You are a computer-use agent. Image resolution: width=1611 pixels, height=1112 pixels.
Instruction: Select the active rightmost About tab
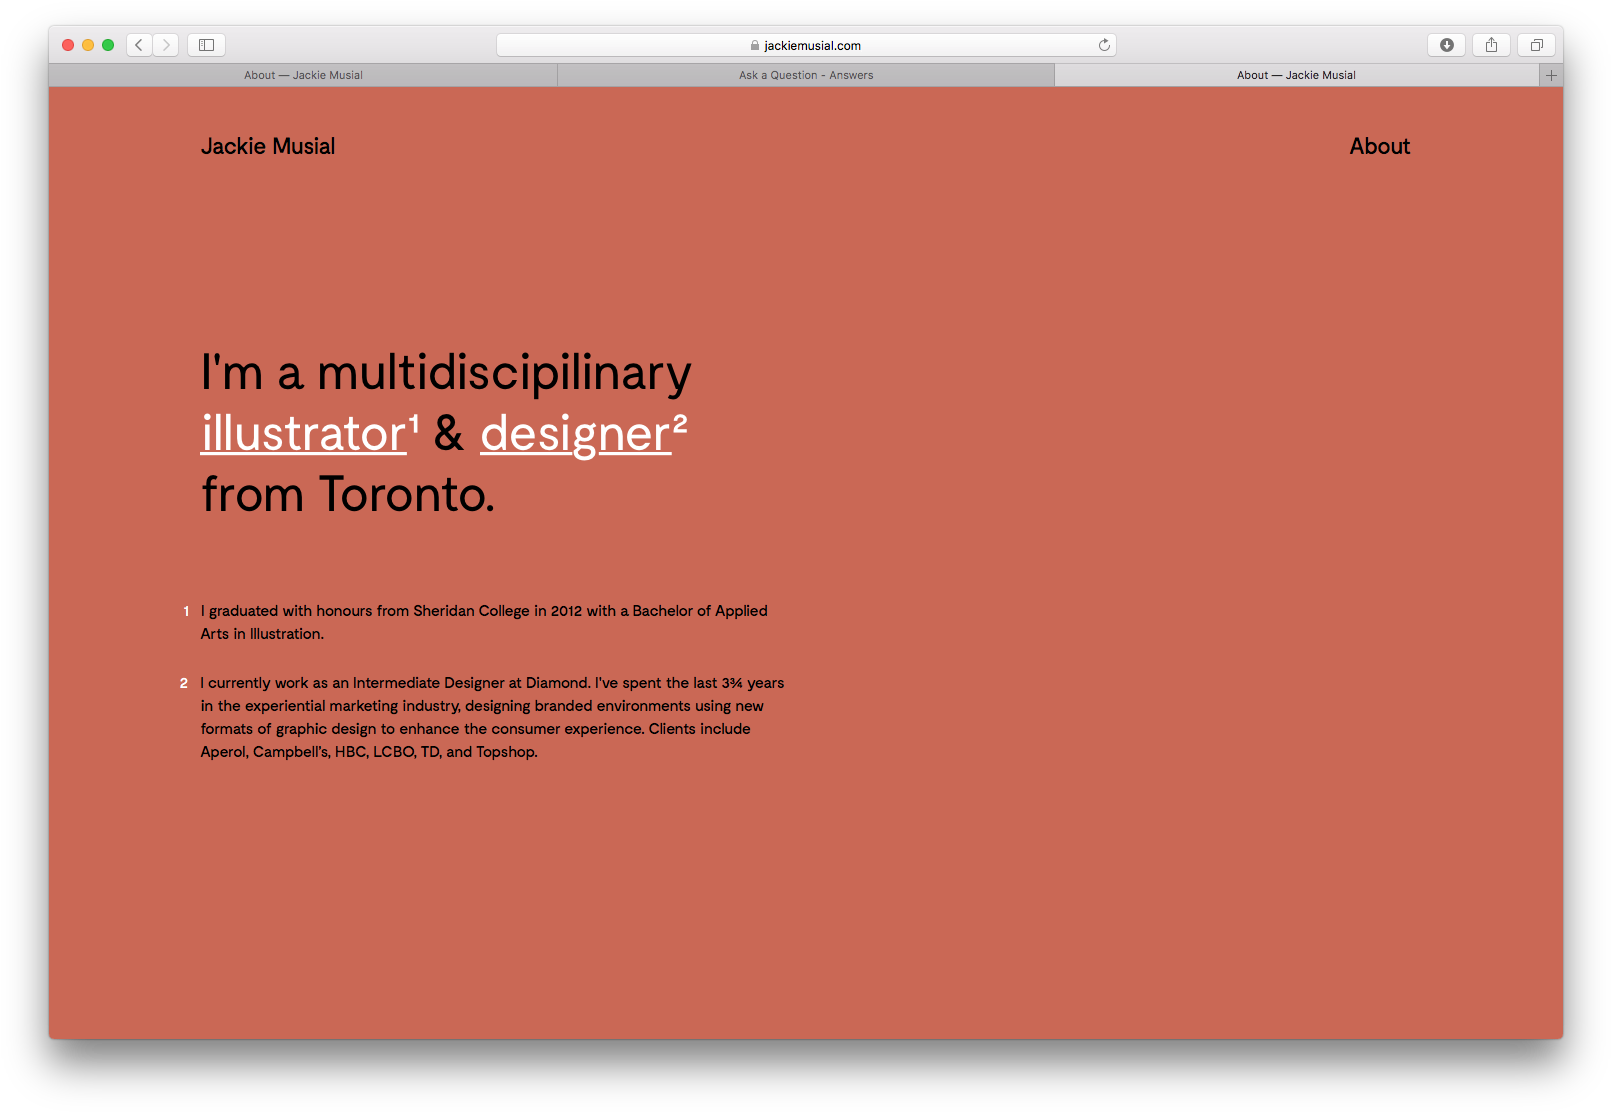point(1296,75)
